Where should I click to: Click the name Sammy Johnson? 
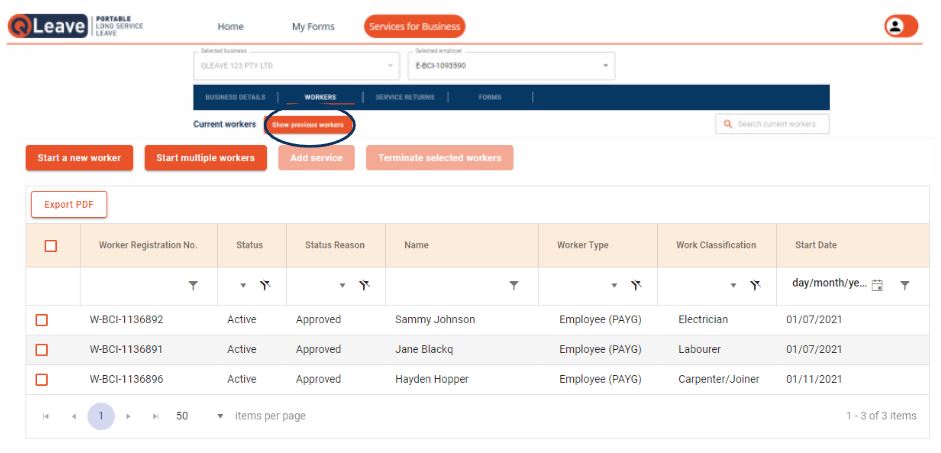pos(435,320)
